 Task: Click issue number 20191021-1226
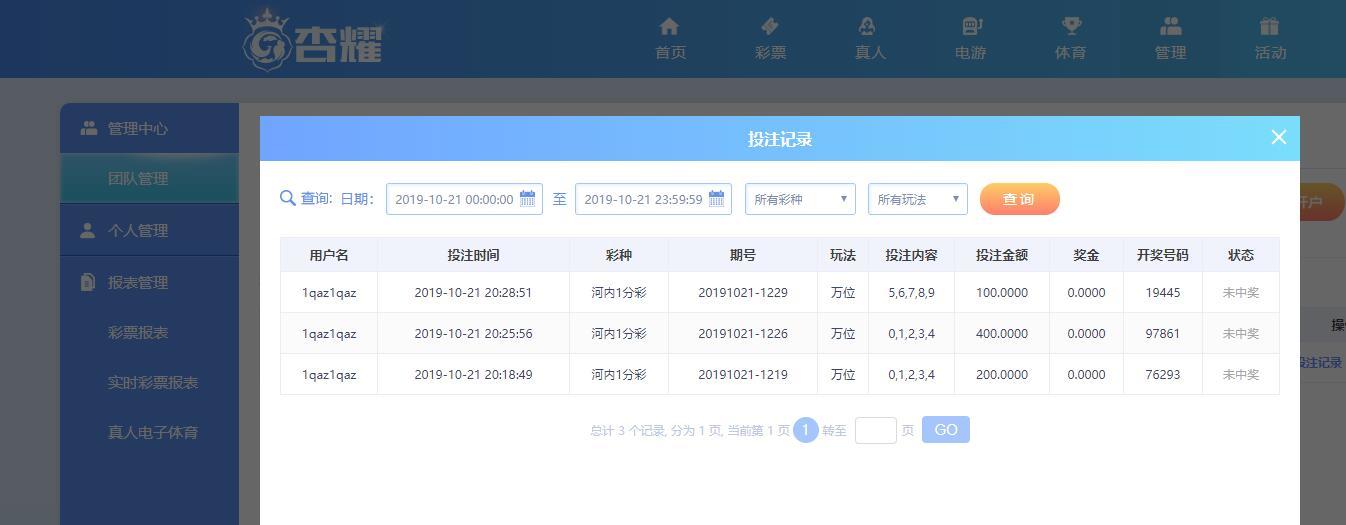(743, 334)
